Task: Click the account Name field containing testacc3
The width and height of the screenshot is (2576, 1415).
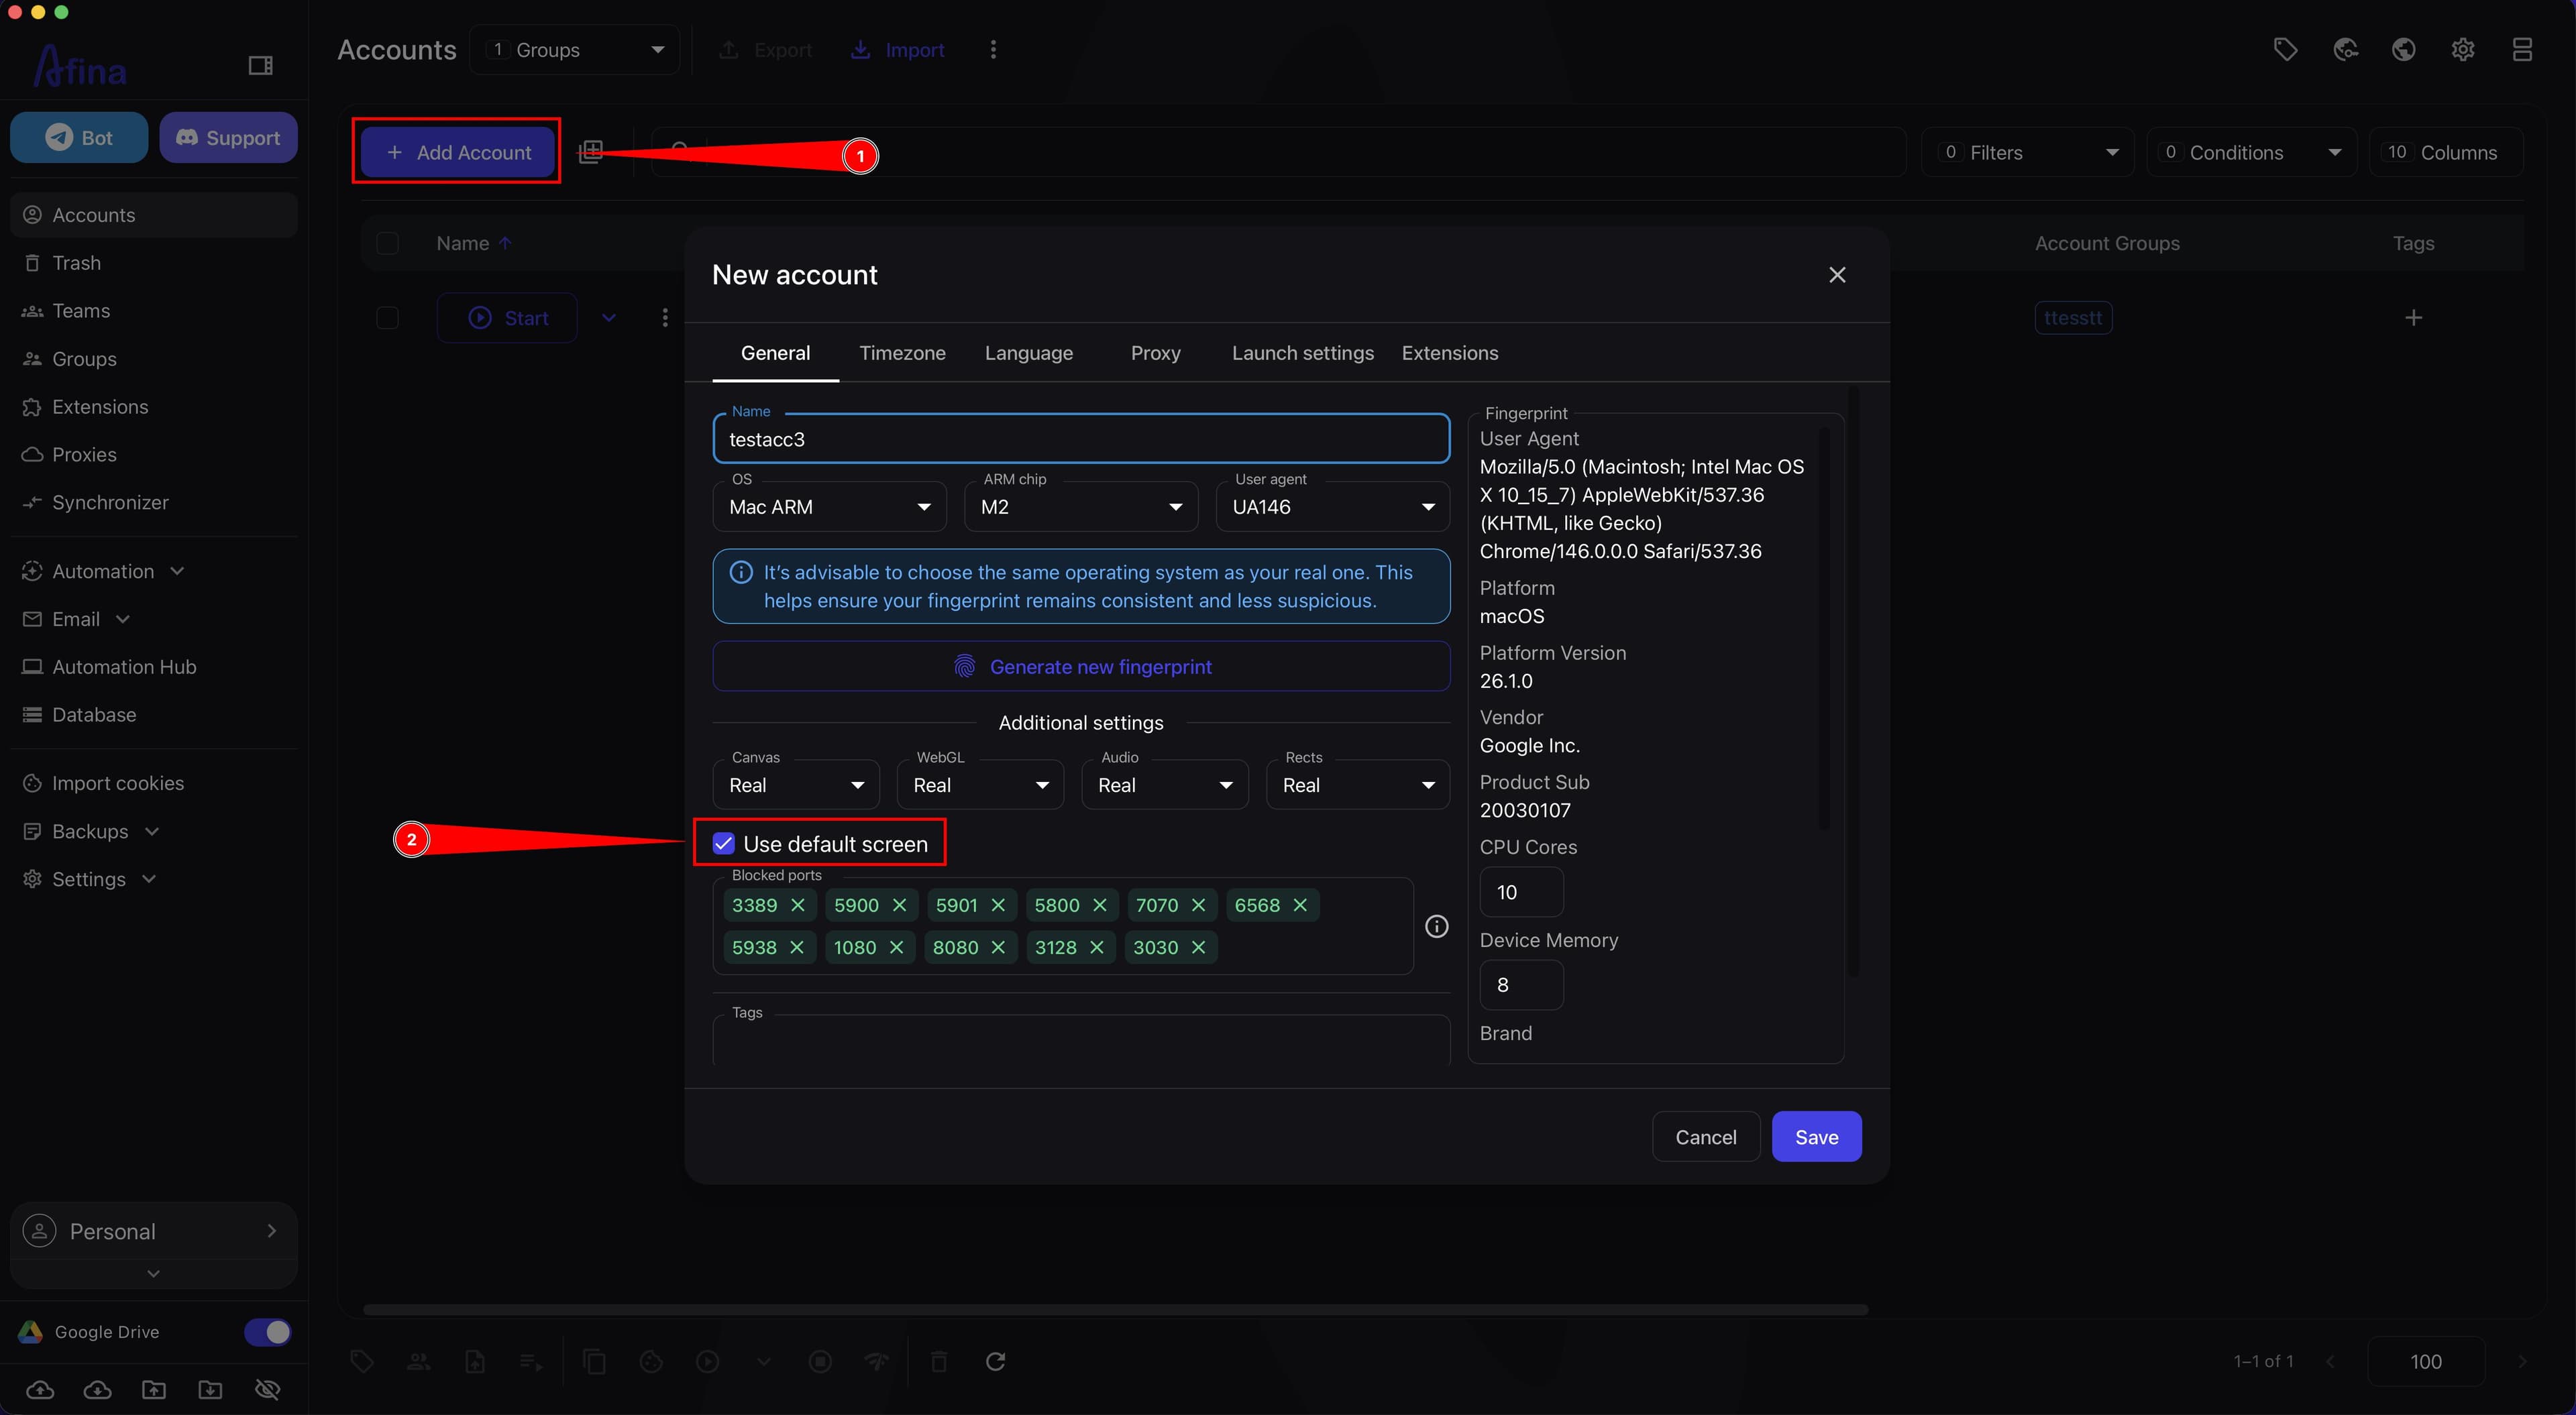Action: tap(1081, 438)
